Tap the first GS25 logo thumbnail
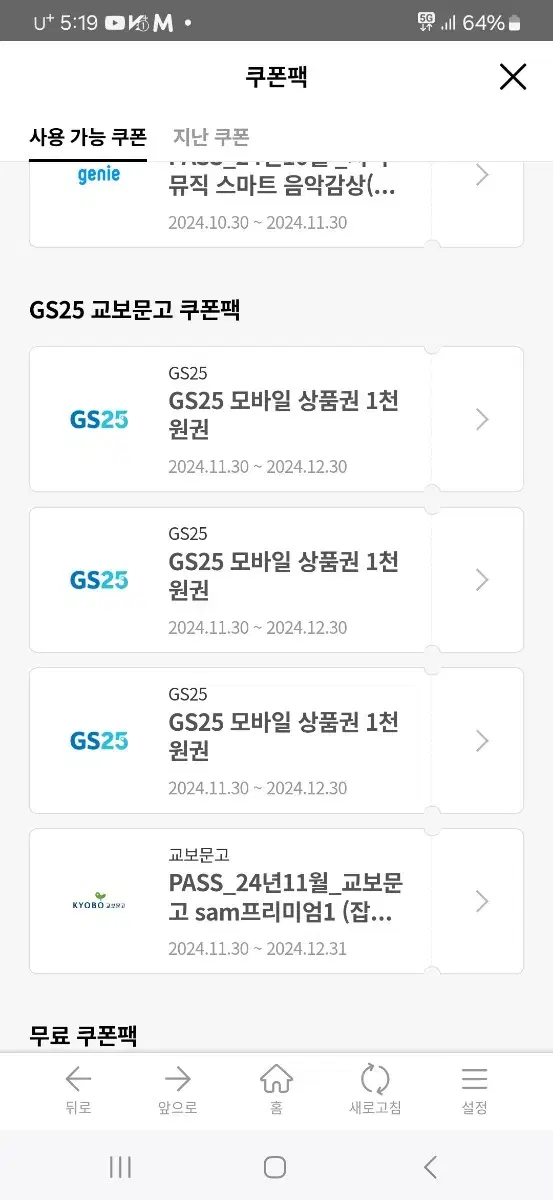The width and height of the screenshot is (553, 1200). click(99, 419)
